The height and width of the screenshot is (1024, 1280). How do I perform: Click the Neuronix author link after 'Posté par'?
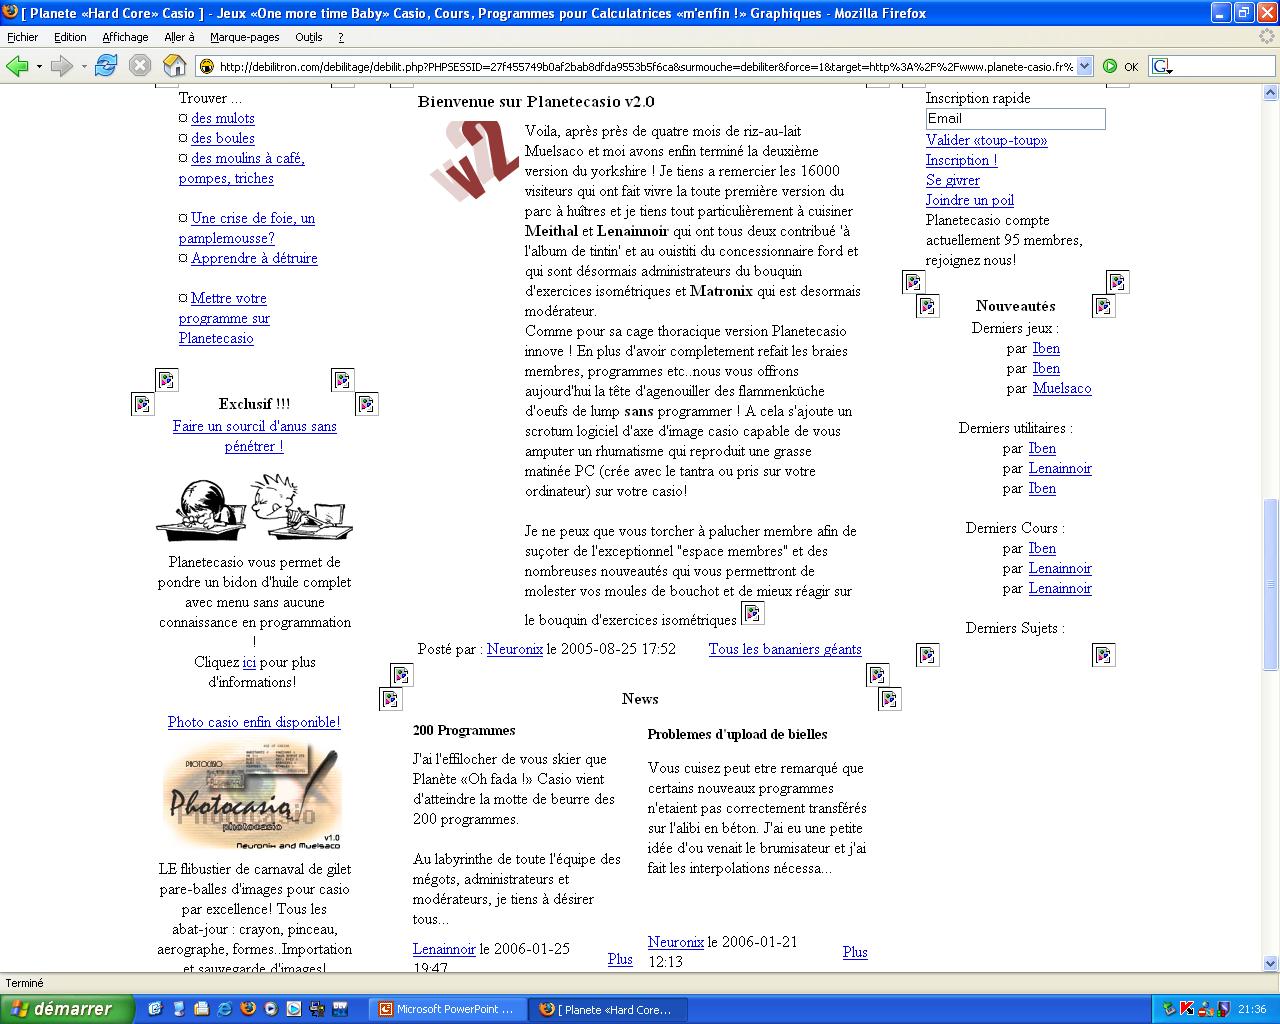515,649
